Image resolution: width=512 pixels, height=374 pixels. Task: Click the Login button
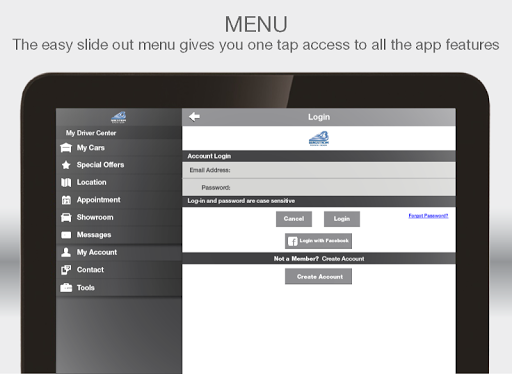pos(342,219)
